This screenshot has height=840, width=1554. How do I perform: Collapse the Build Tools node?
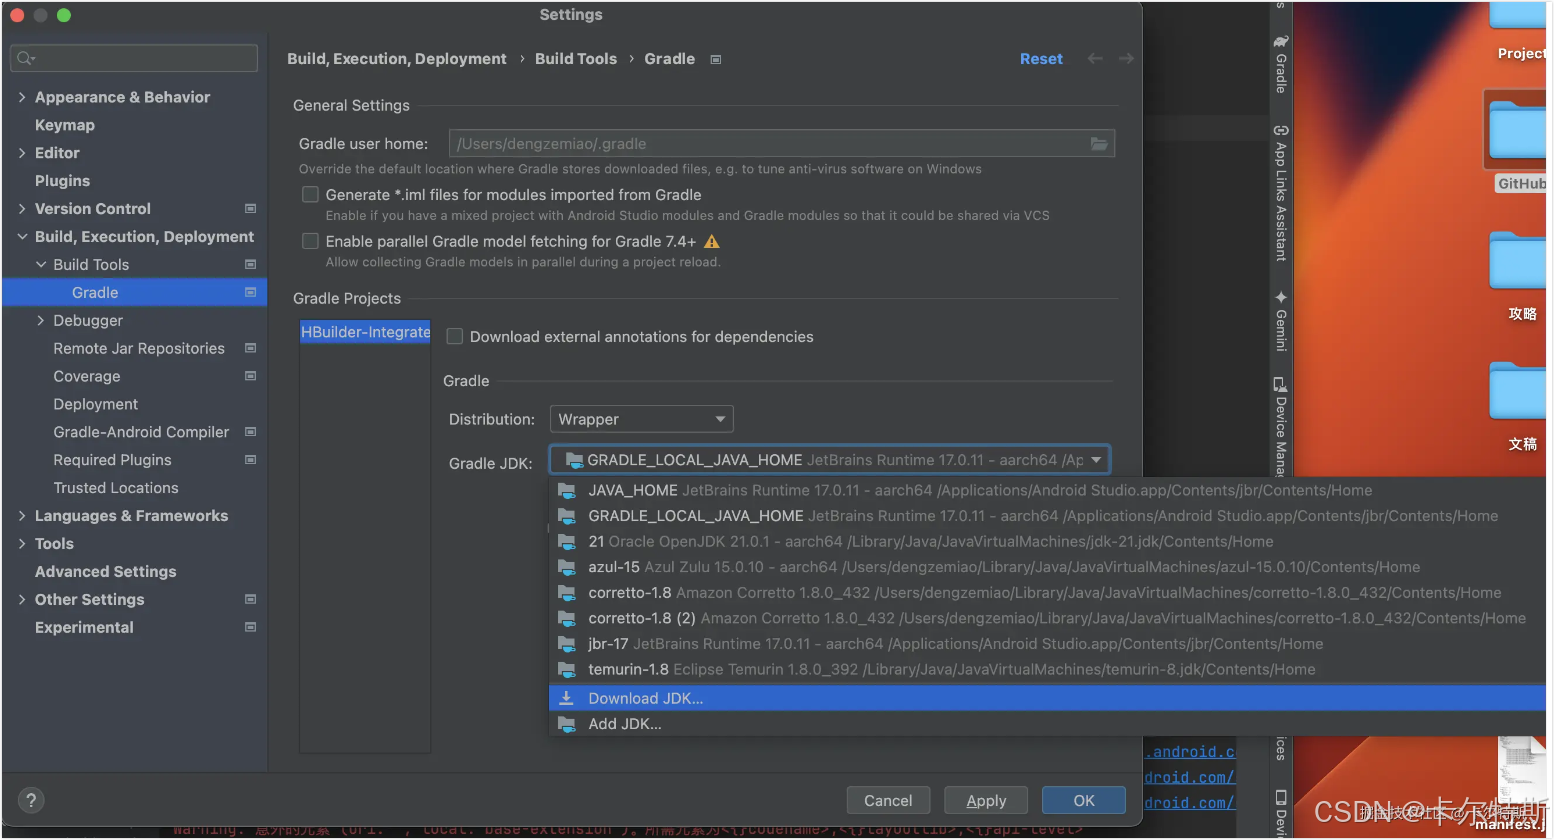pyautogui.click(x=41, y=265)
